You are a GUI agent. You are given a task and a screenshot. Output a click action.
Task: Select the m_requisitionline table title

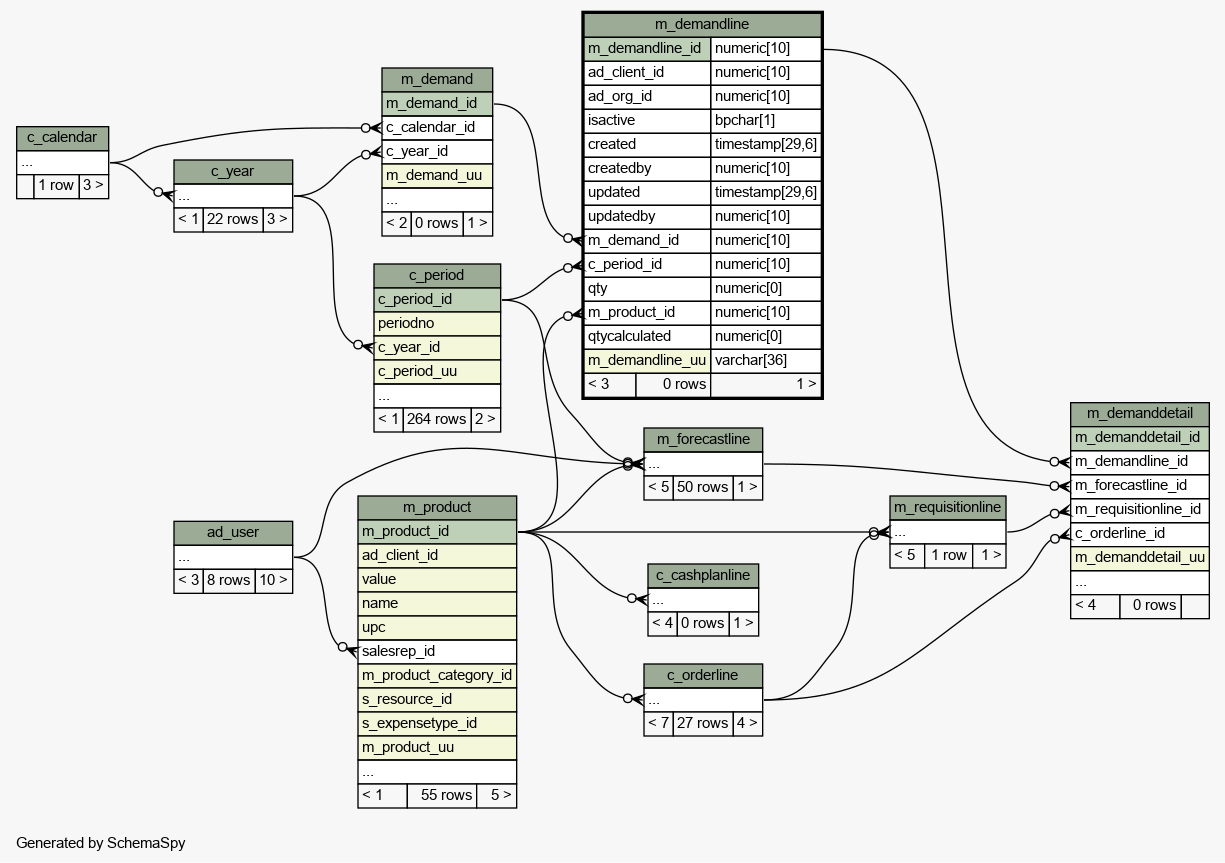tap(947, 507)
